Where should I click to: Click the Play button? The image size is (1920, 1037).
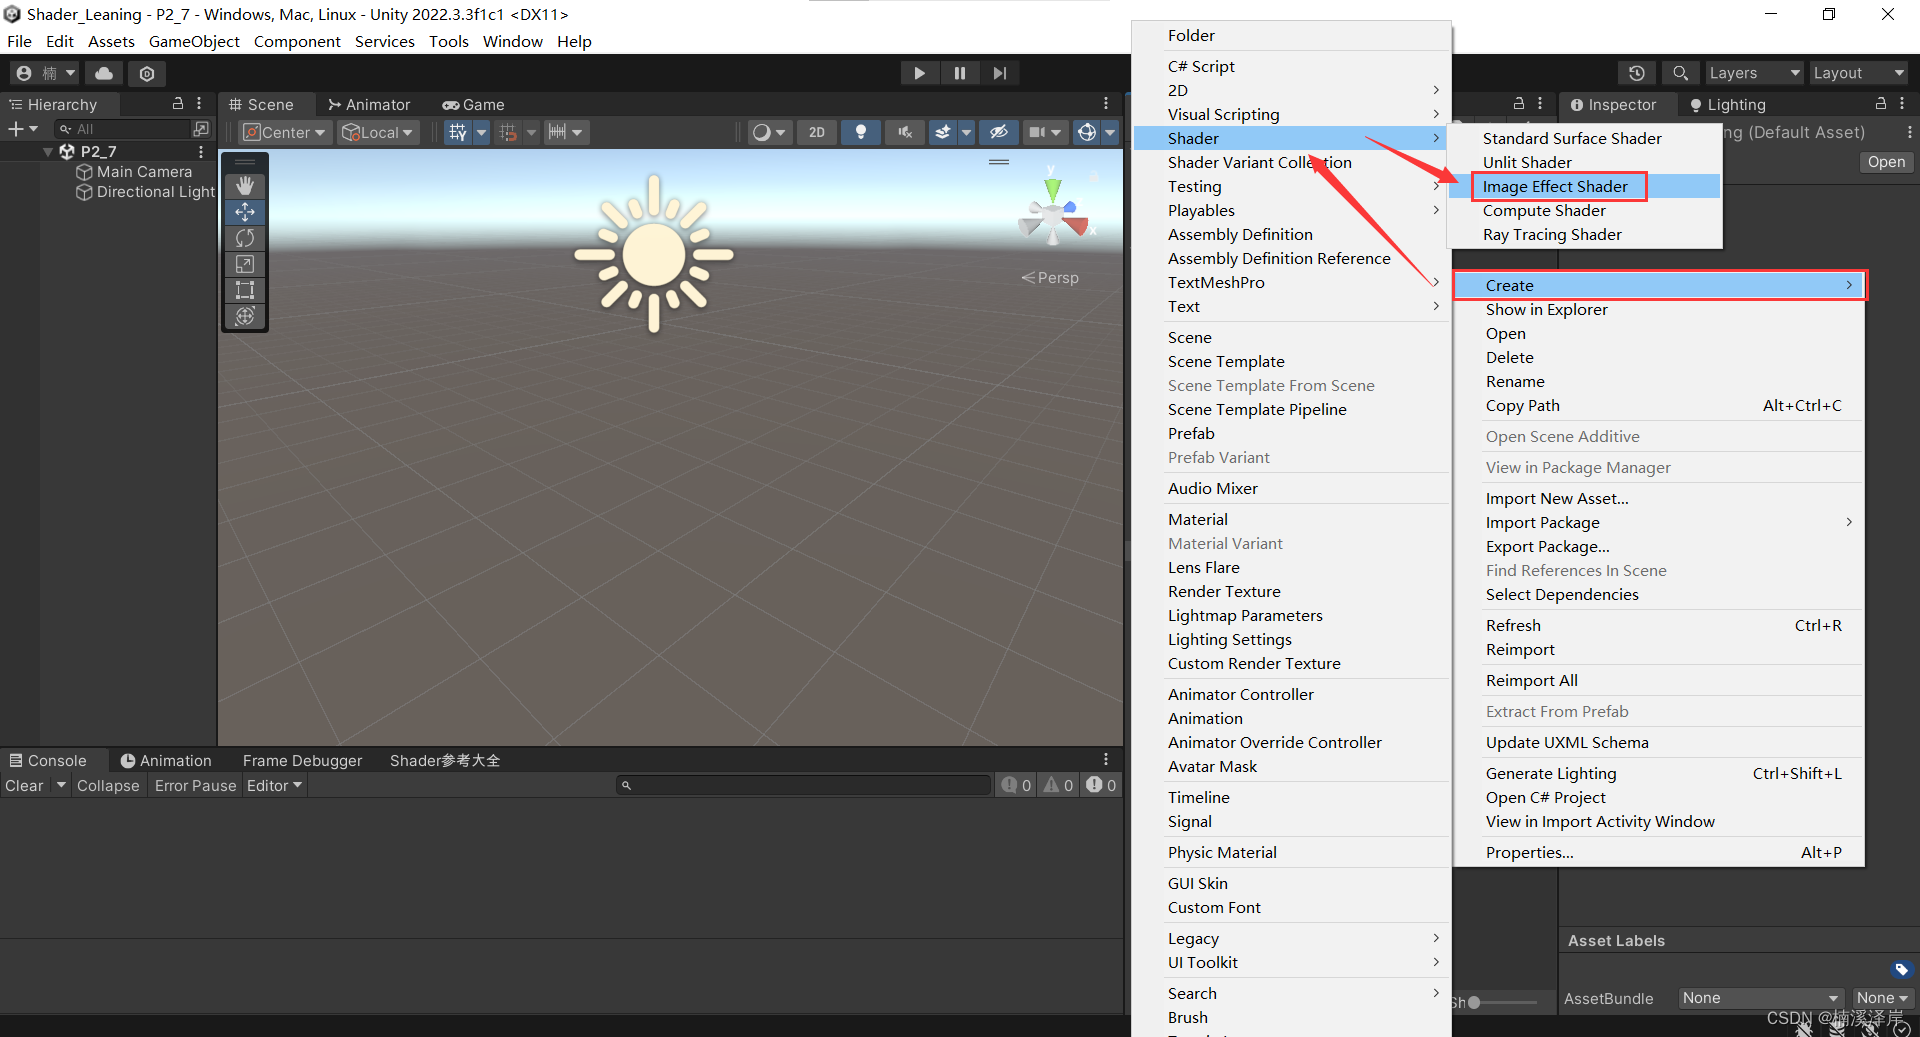pyautogui.click(x=919, y=73)
